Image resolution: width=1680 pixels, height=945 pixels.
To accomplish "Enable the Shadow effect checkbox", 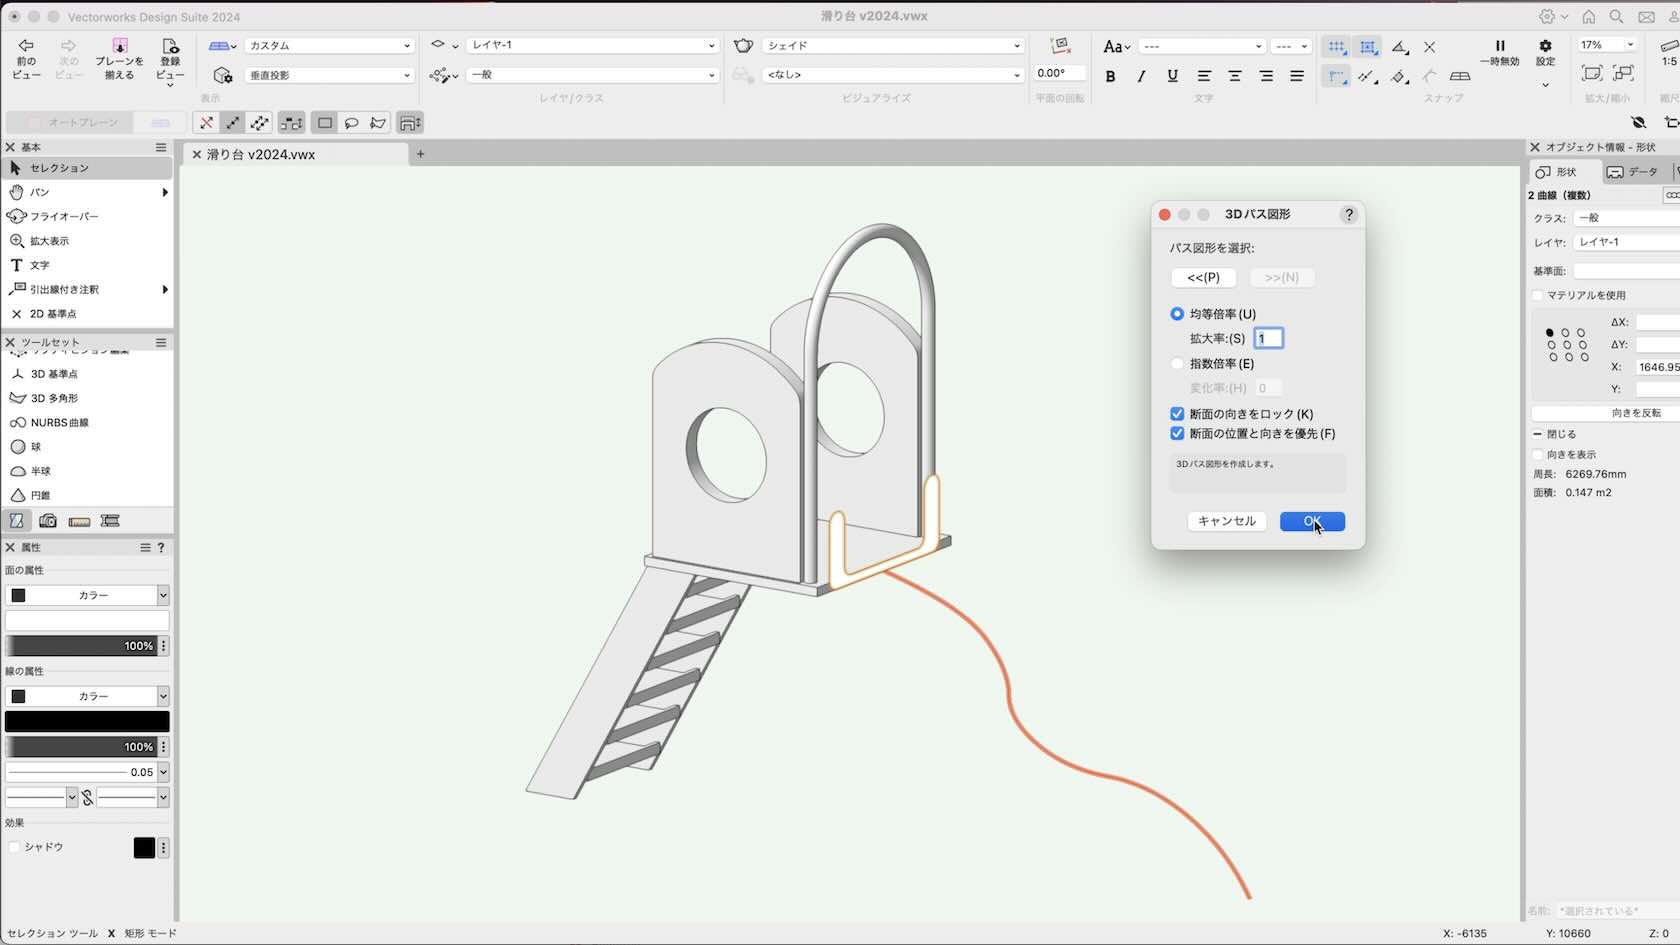I will point(14,847).
